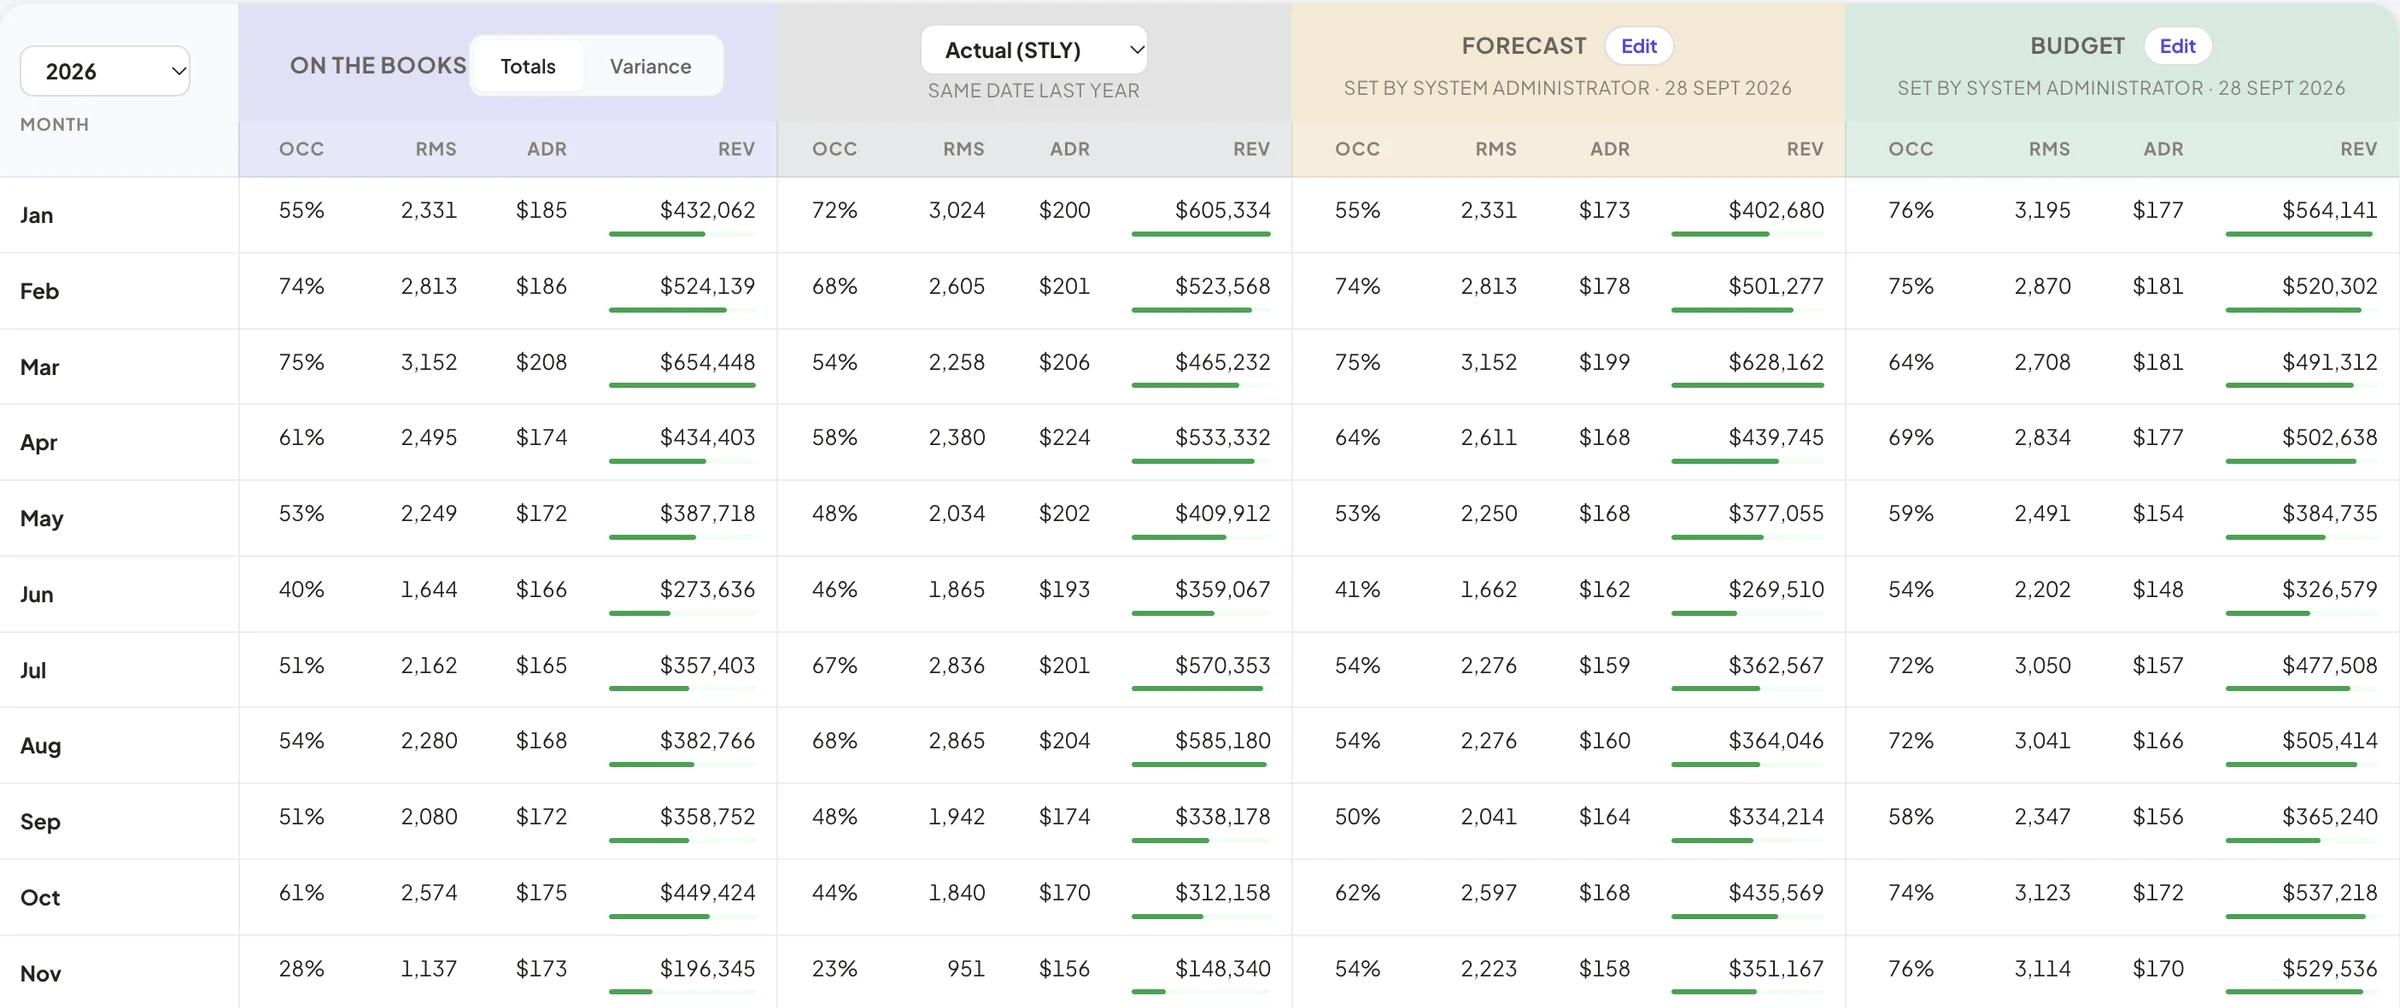
Task: Click the Sep month row label
Action: pos(41,821)
